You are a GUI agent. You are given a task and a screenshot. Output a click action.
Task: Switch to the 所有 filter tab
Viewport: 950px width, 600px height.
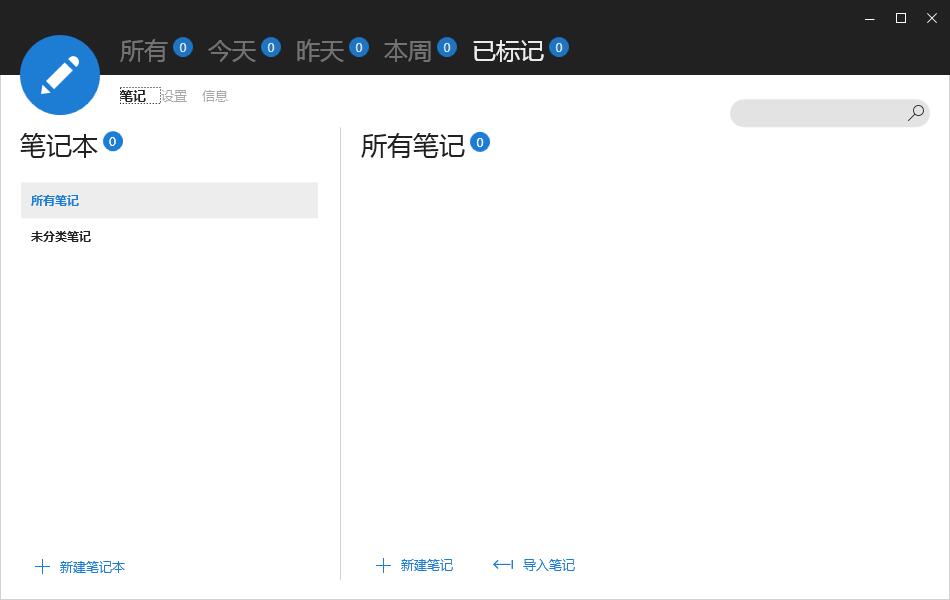[144, 51]
